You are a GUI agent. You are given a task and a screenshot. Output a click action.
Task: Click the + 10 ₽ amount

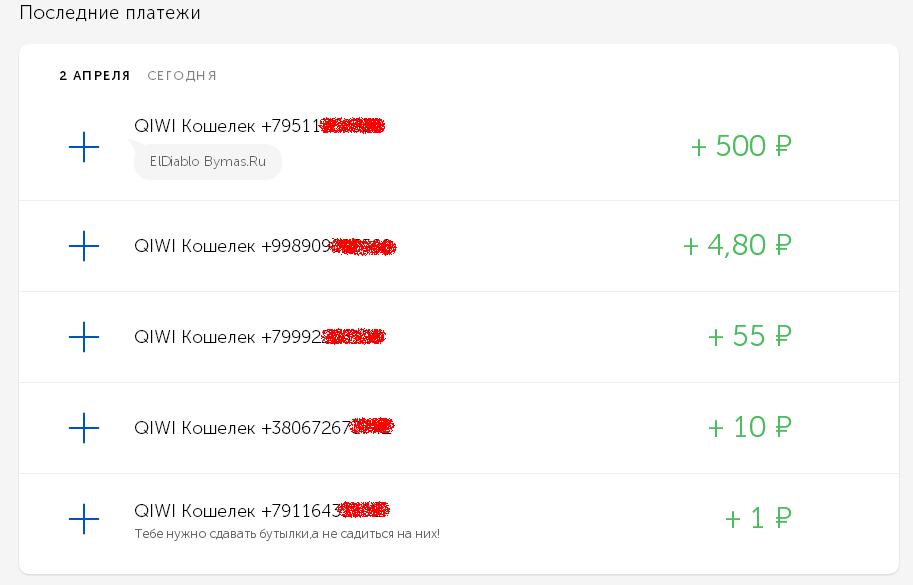click(x=749, y=427)
